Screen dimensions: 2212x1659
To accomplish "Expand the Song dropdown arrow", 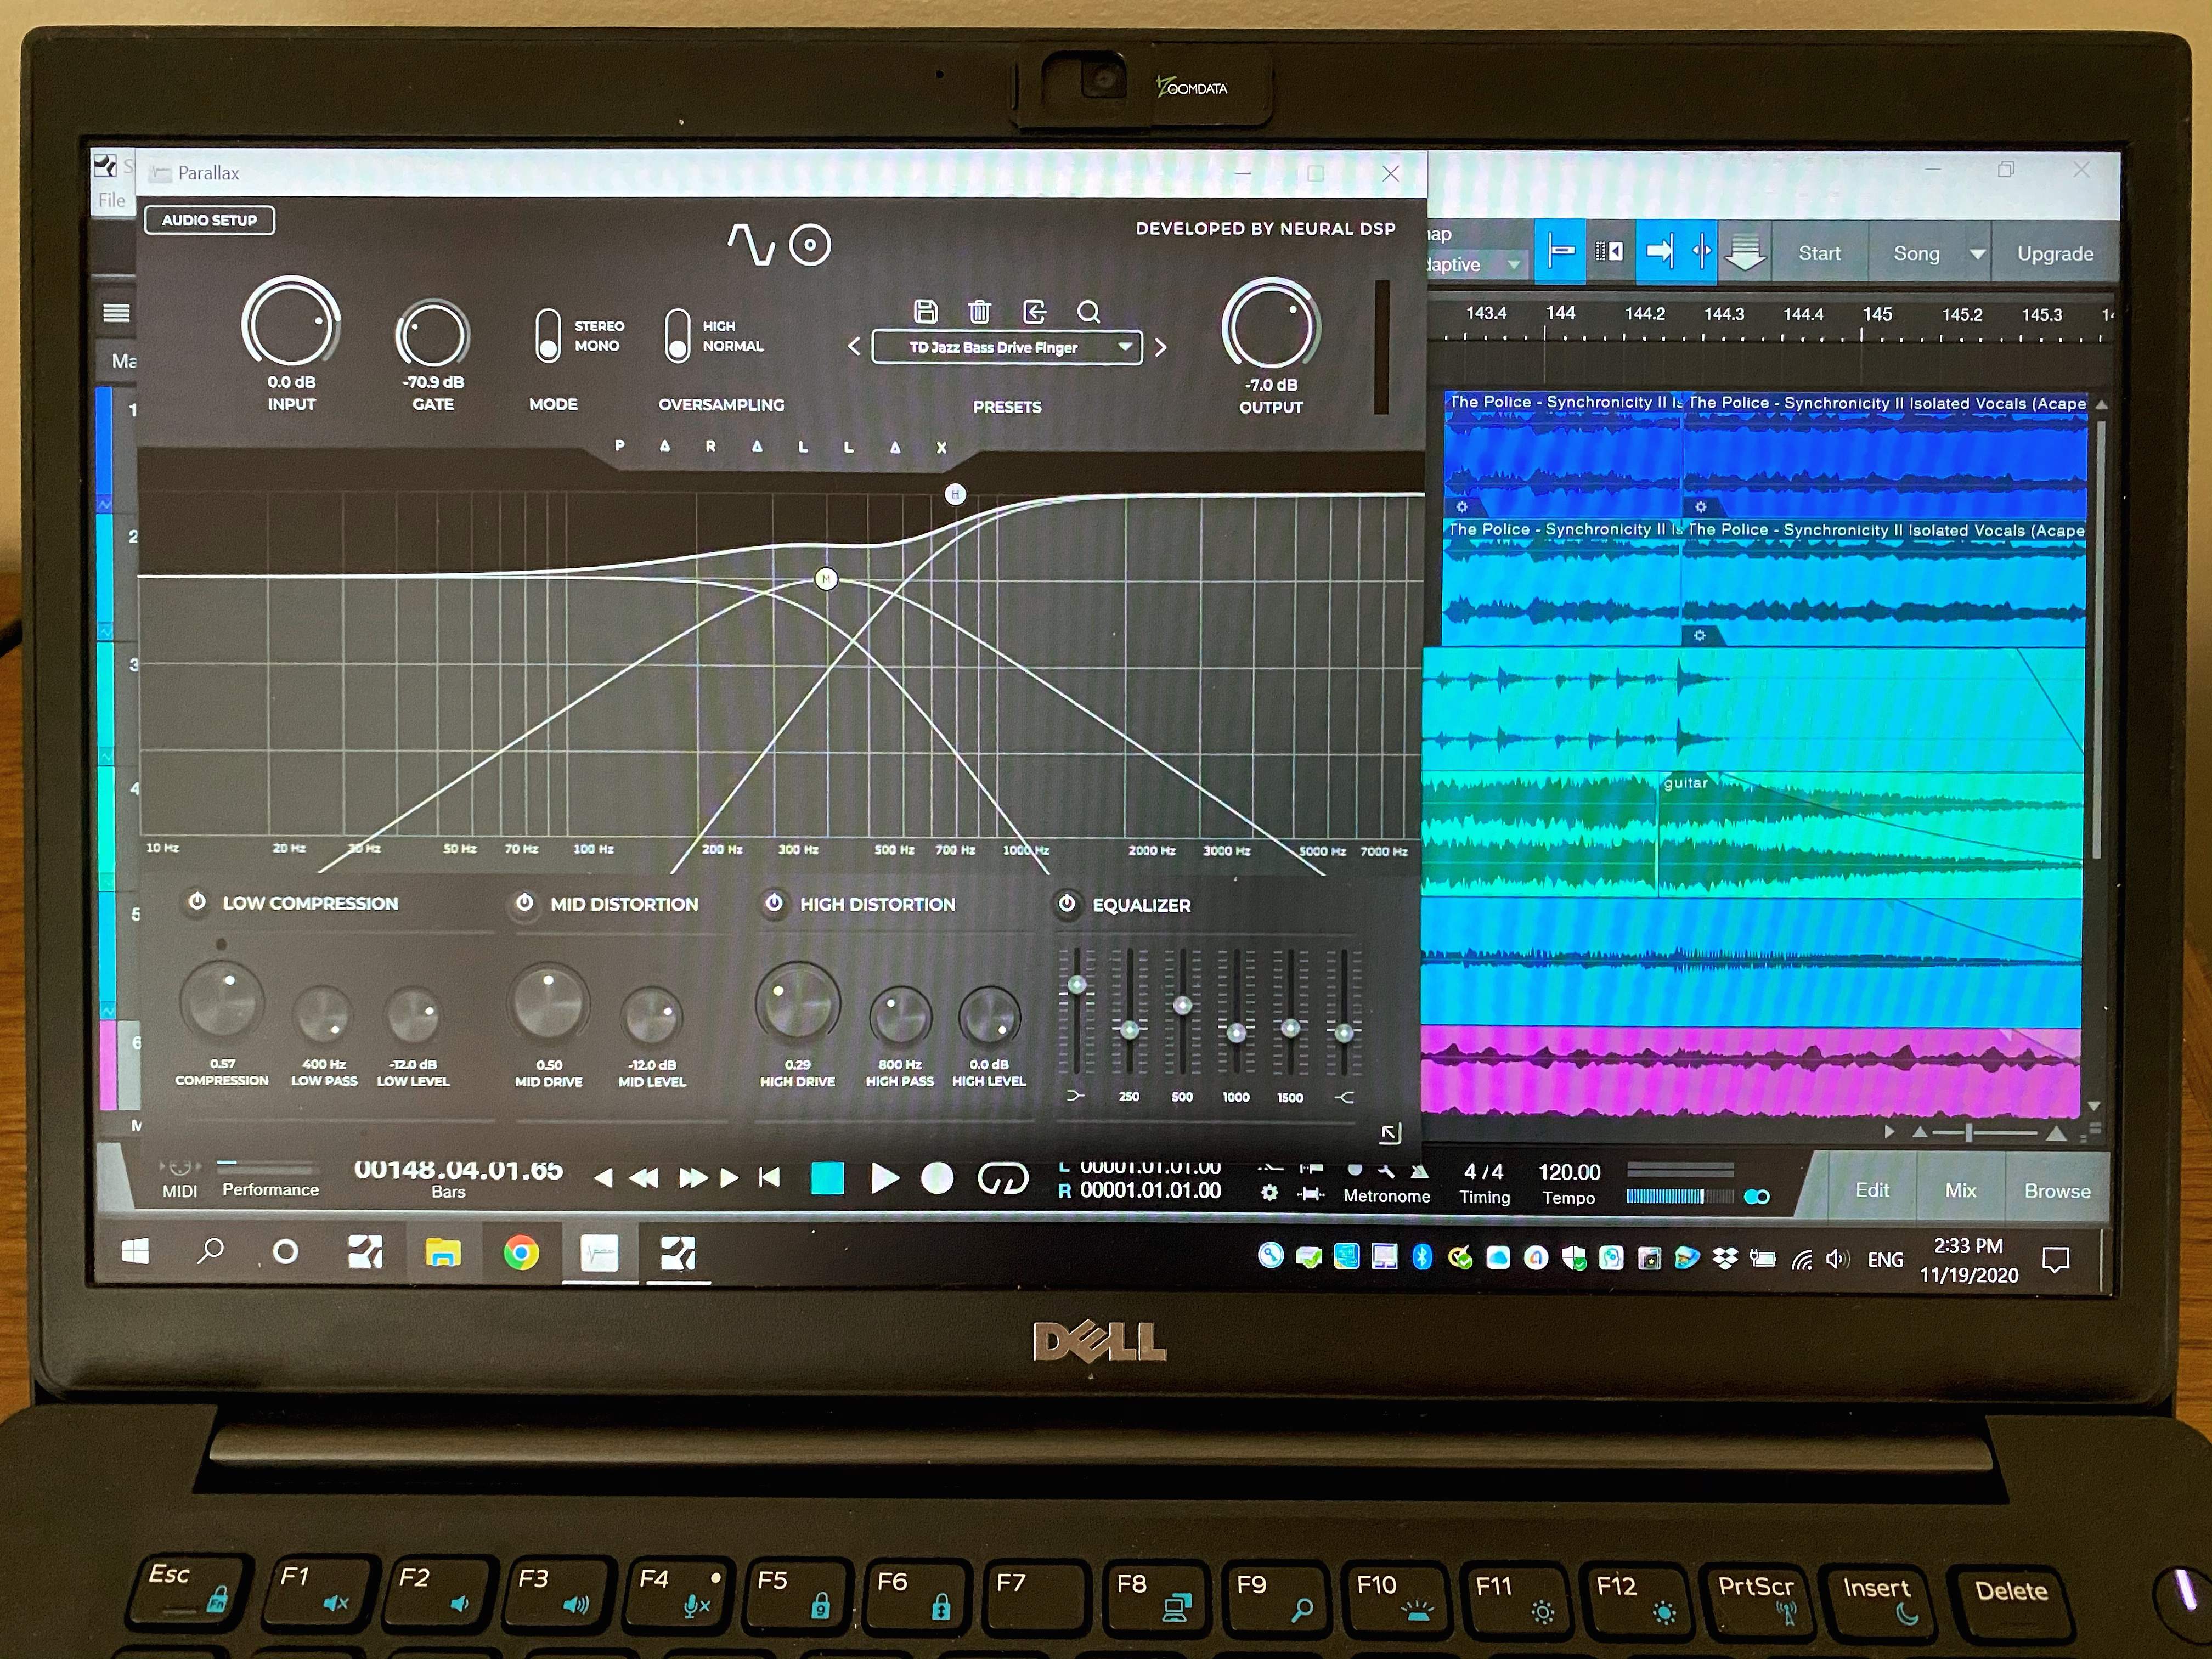I will (x=1977, y=254).
